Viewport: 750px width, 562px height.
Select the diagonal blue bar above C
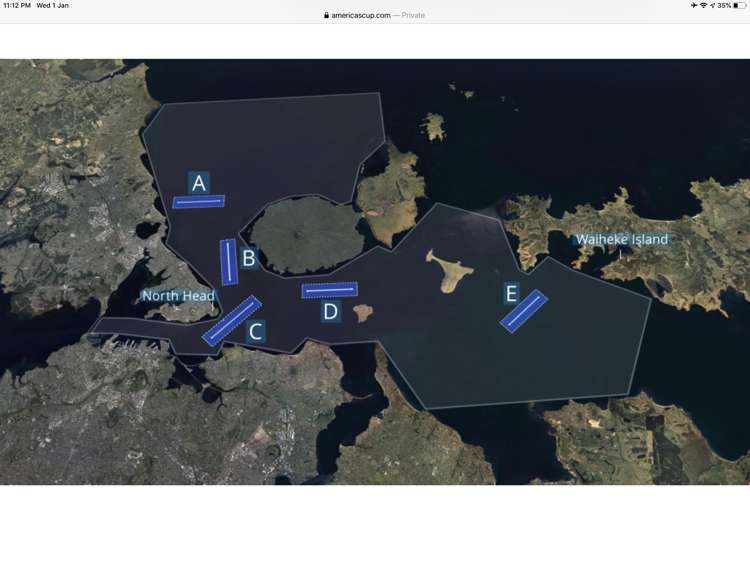231,321
